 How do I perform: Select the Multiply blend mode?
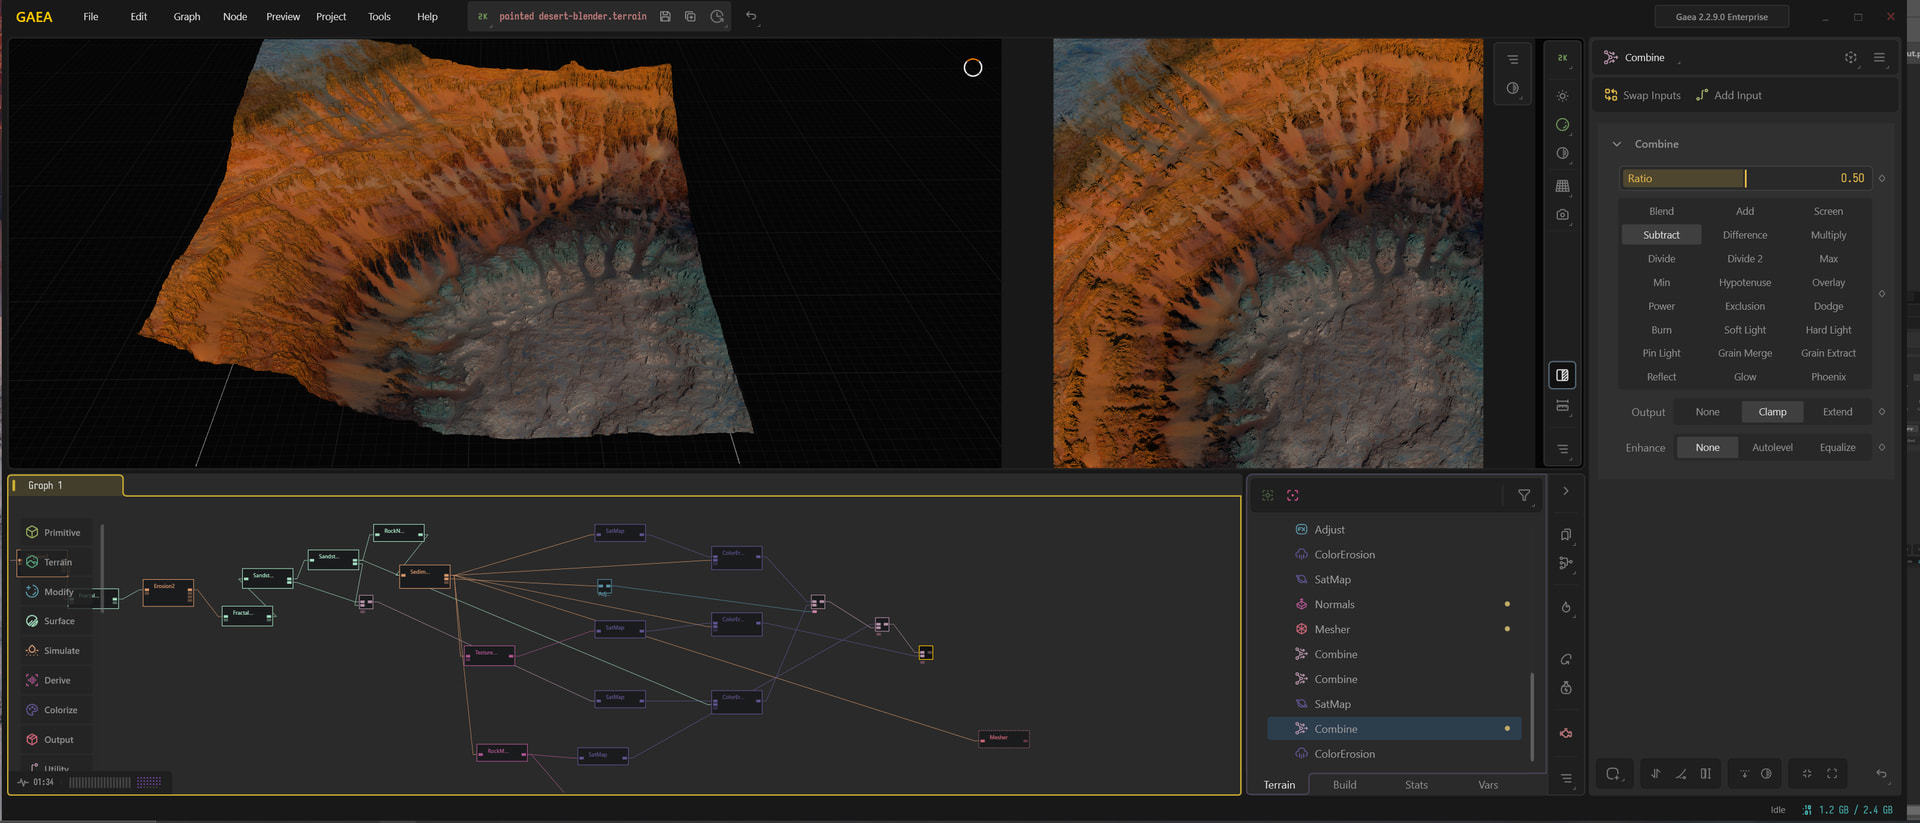point(1828,235)
